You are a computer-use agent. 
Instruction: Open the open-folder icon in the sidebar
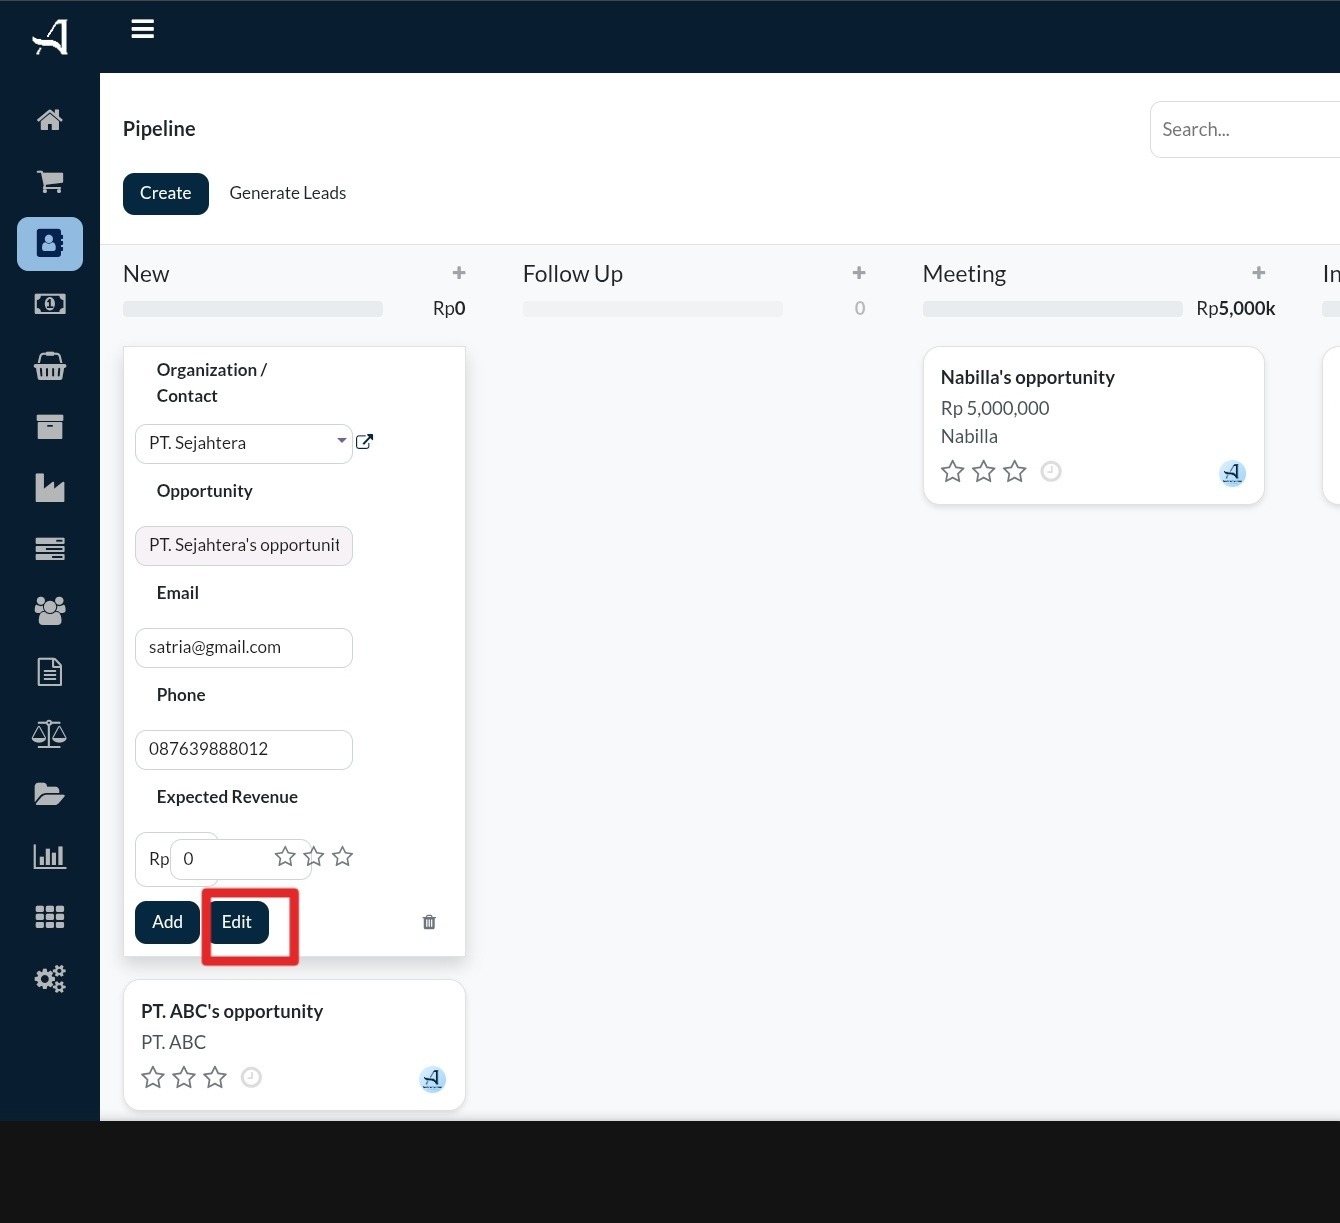click(50, 795)
